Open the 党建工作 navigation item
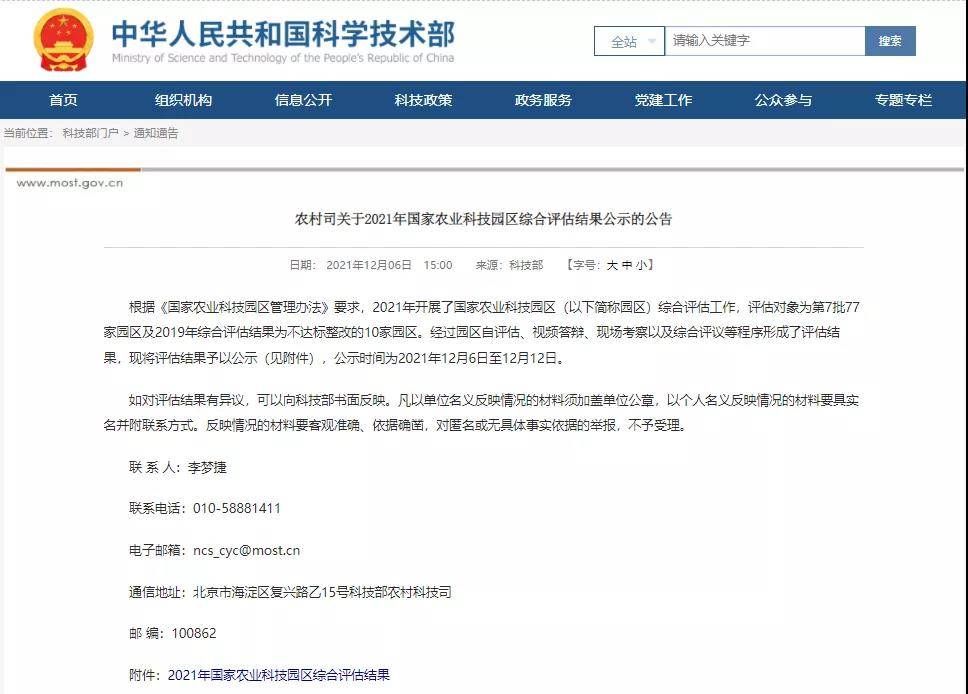Image resolution: width=968 pixels, height=694 pixels. click(x=664, y=100)
